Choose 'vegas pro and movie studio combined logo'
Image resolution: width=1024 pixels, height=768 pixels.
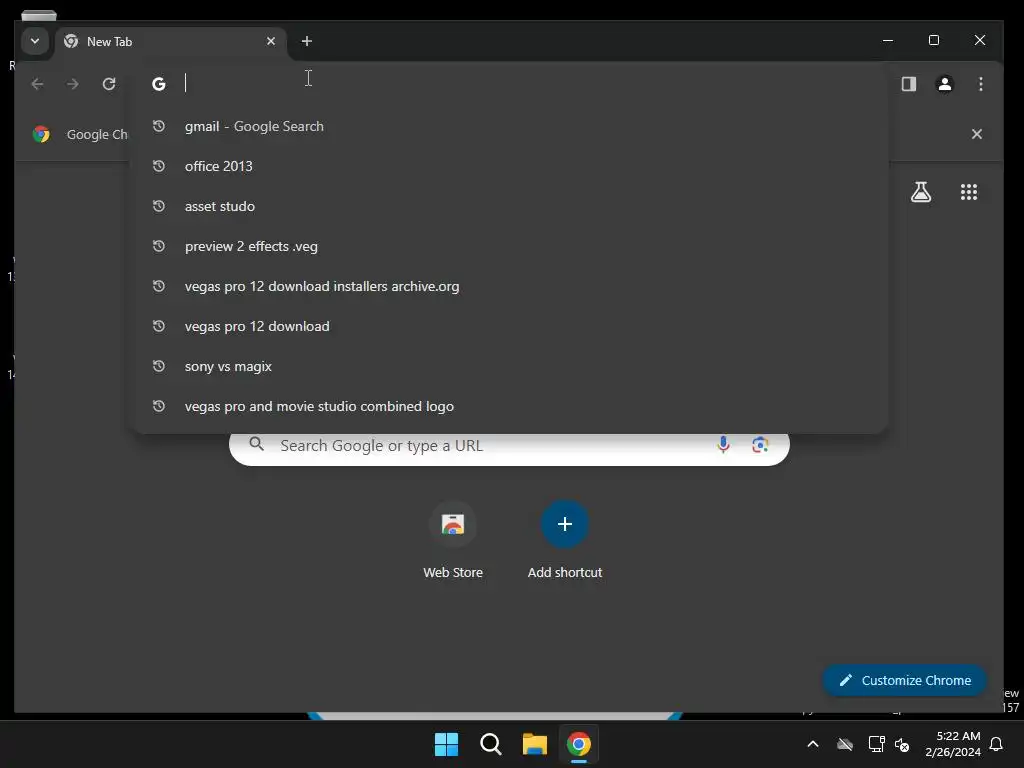coord(509,406)
